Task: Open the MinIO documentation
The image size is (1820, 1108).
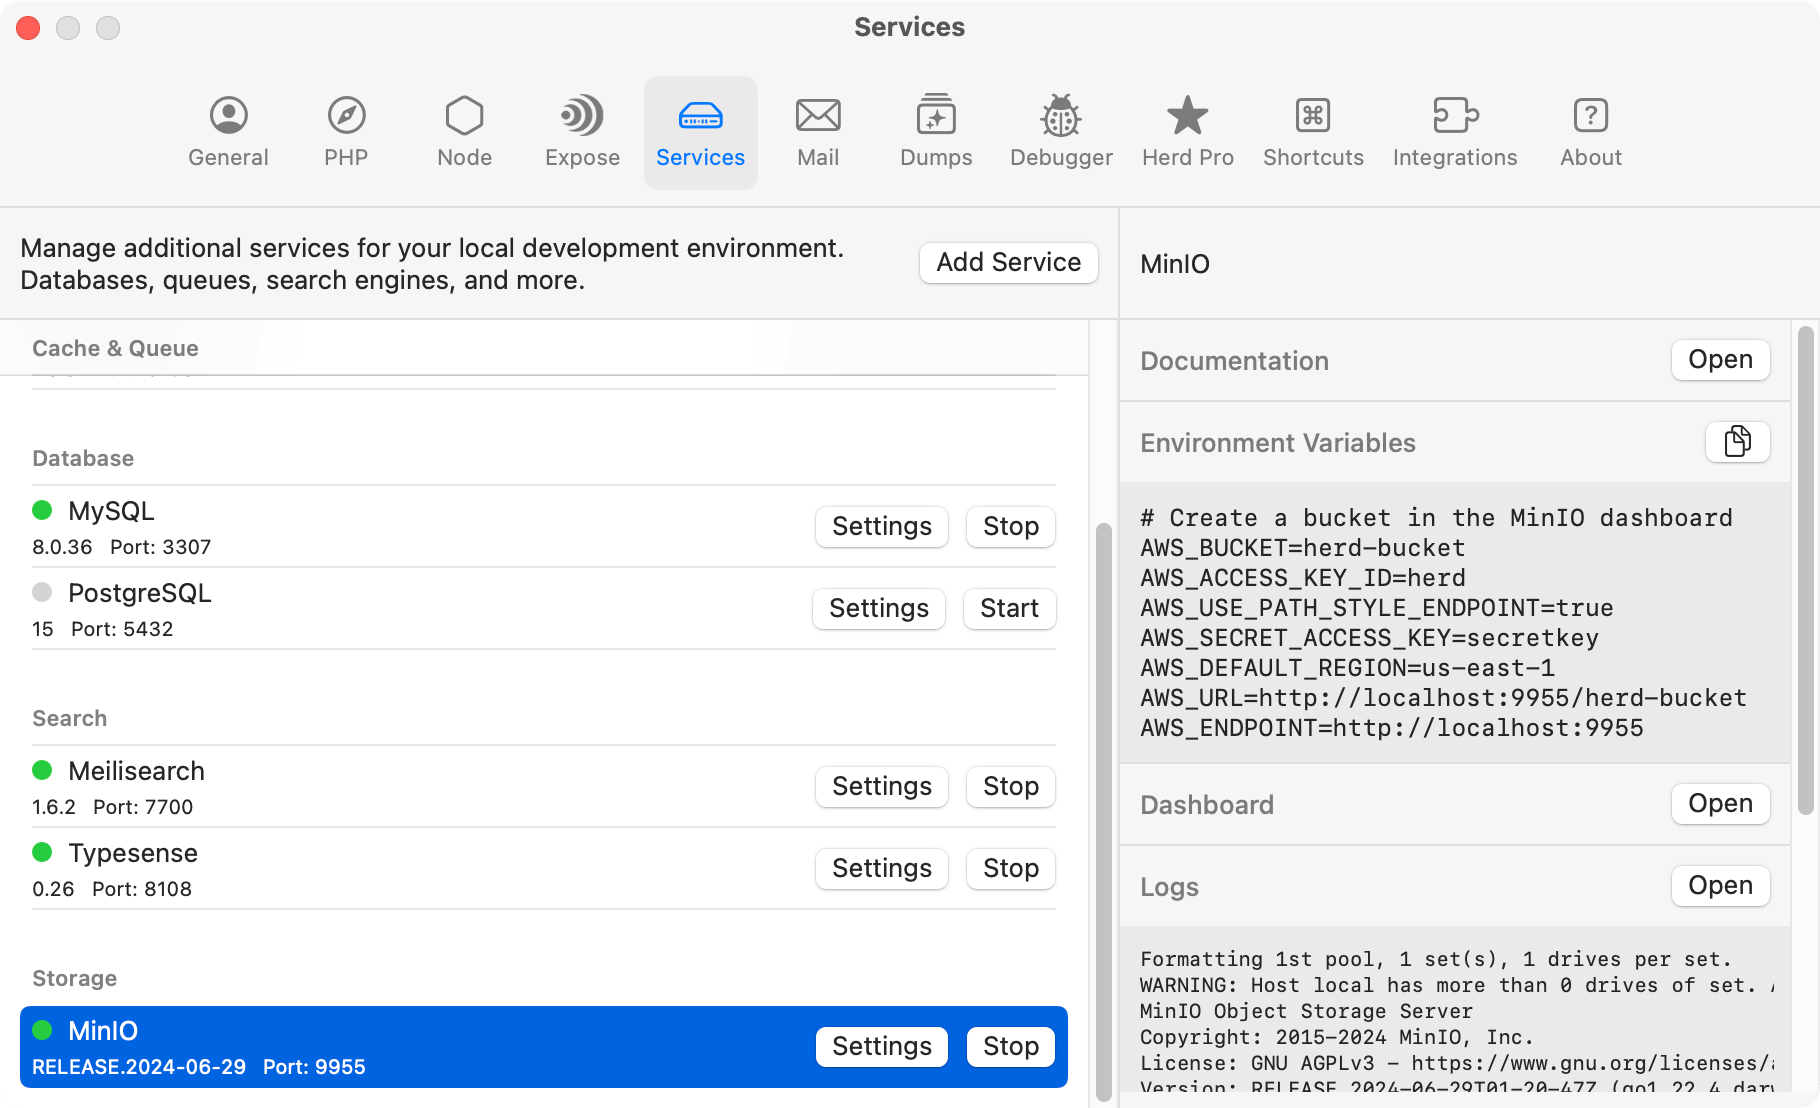Action: coord(1720,359)
